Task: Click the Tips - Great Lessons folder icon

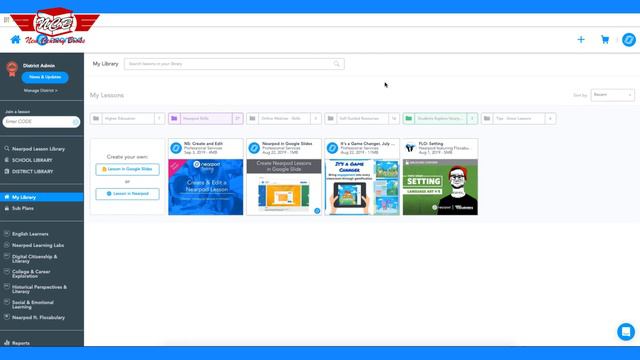Action: point(487,118)
